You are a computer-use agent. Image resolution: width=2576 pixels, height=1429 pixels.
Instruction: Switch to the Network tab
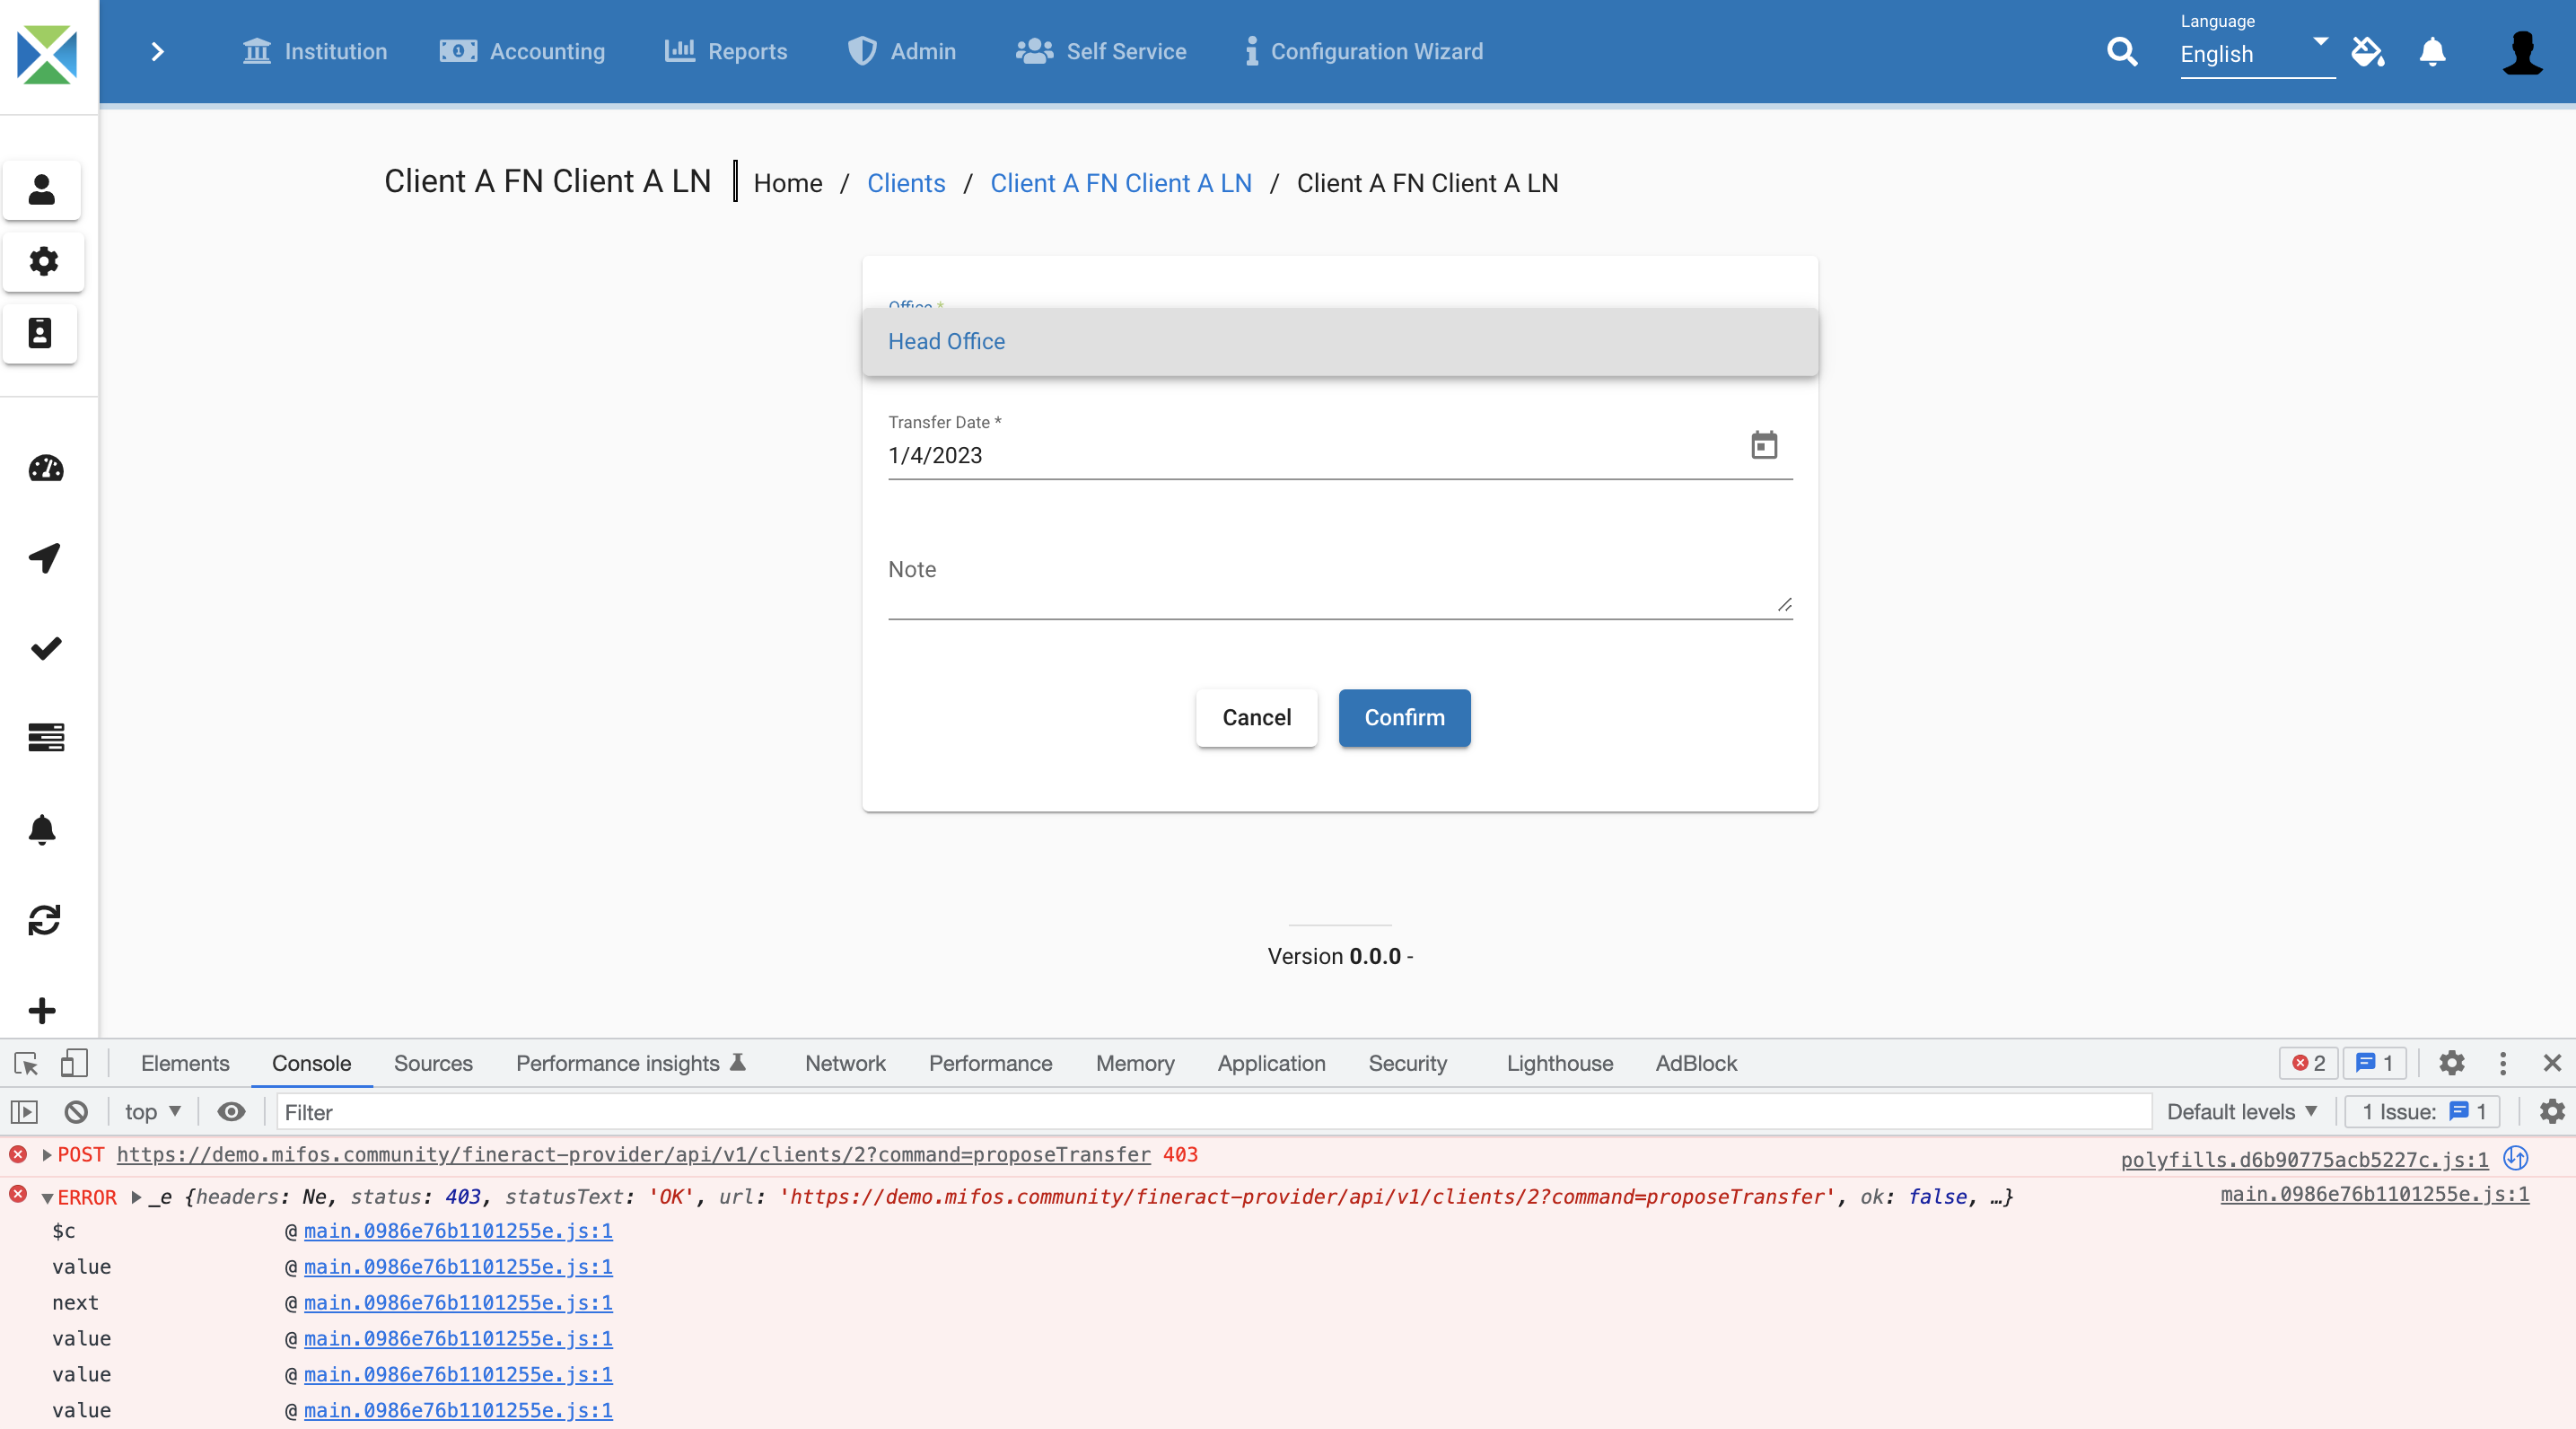coord(845,1064)
